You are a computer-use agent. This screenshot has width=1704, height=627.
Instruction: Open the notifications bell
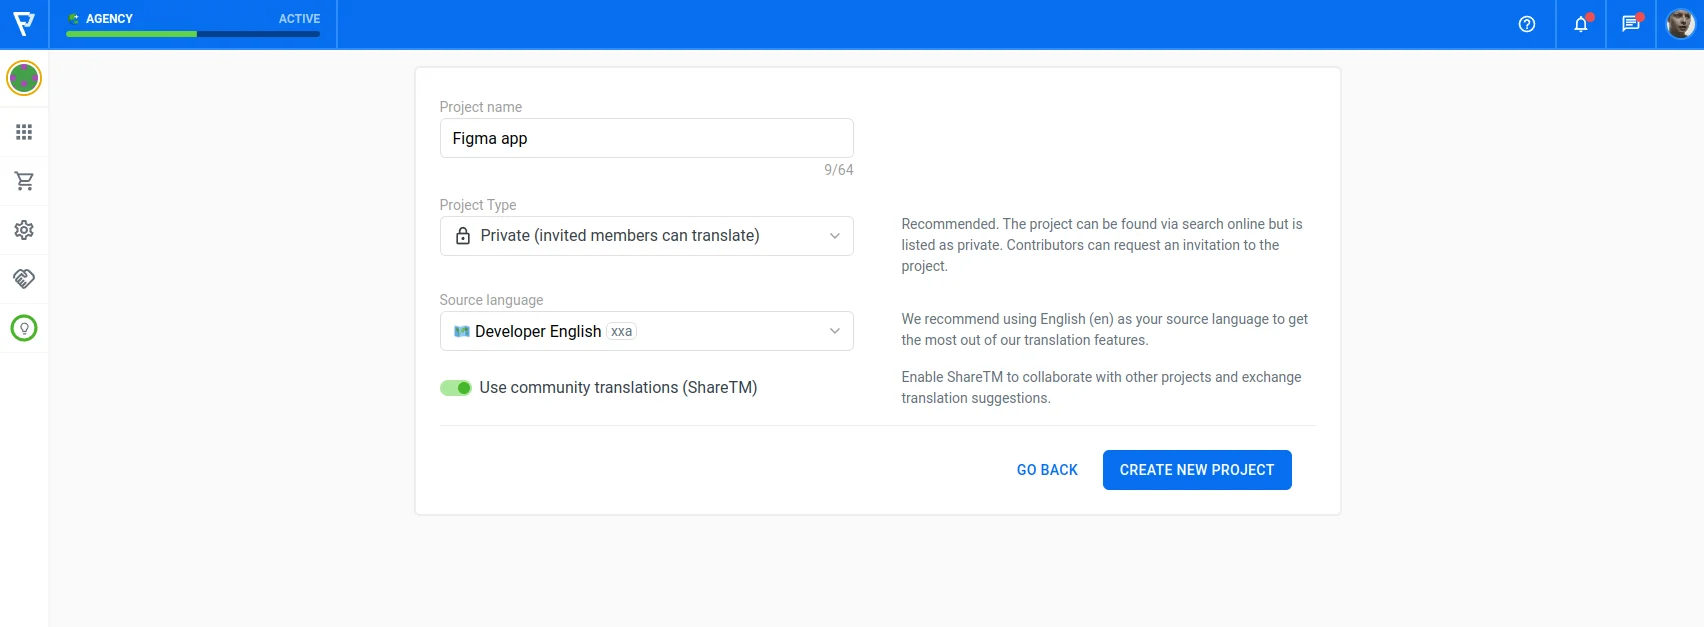(x=1580, y=24)
